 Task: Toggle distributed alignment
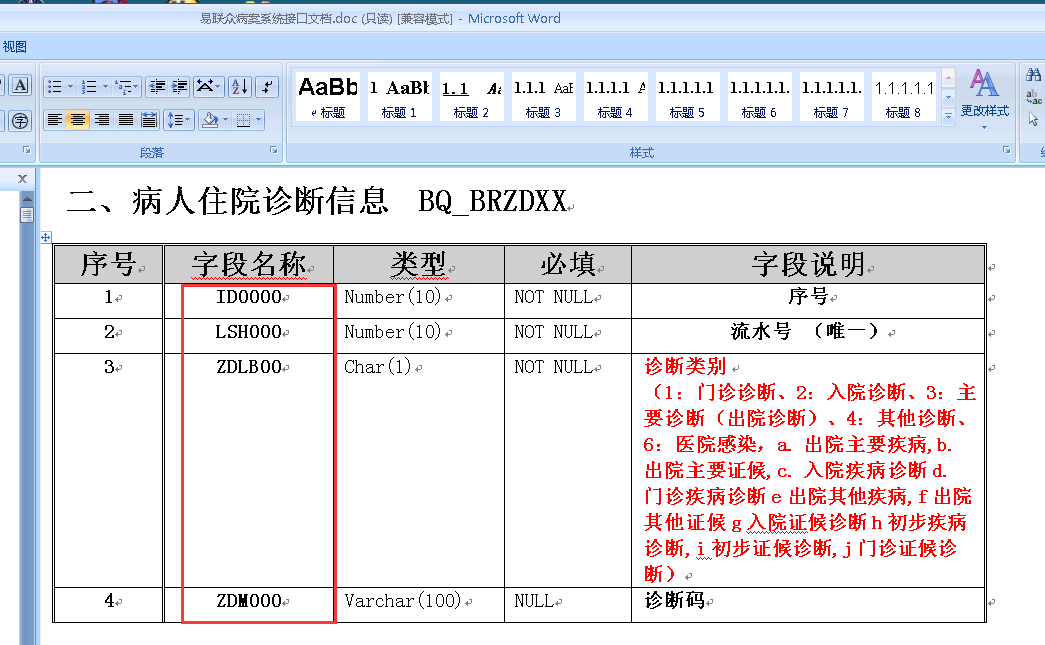point(149,120)
